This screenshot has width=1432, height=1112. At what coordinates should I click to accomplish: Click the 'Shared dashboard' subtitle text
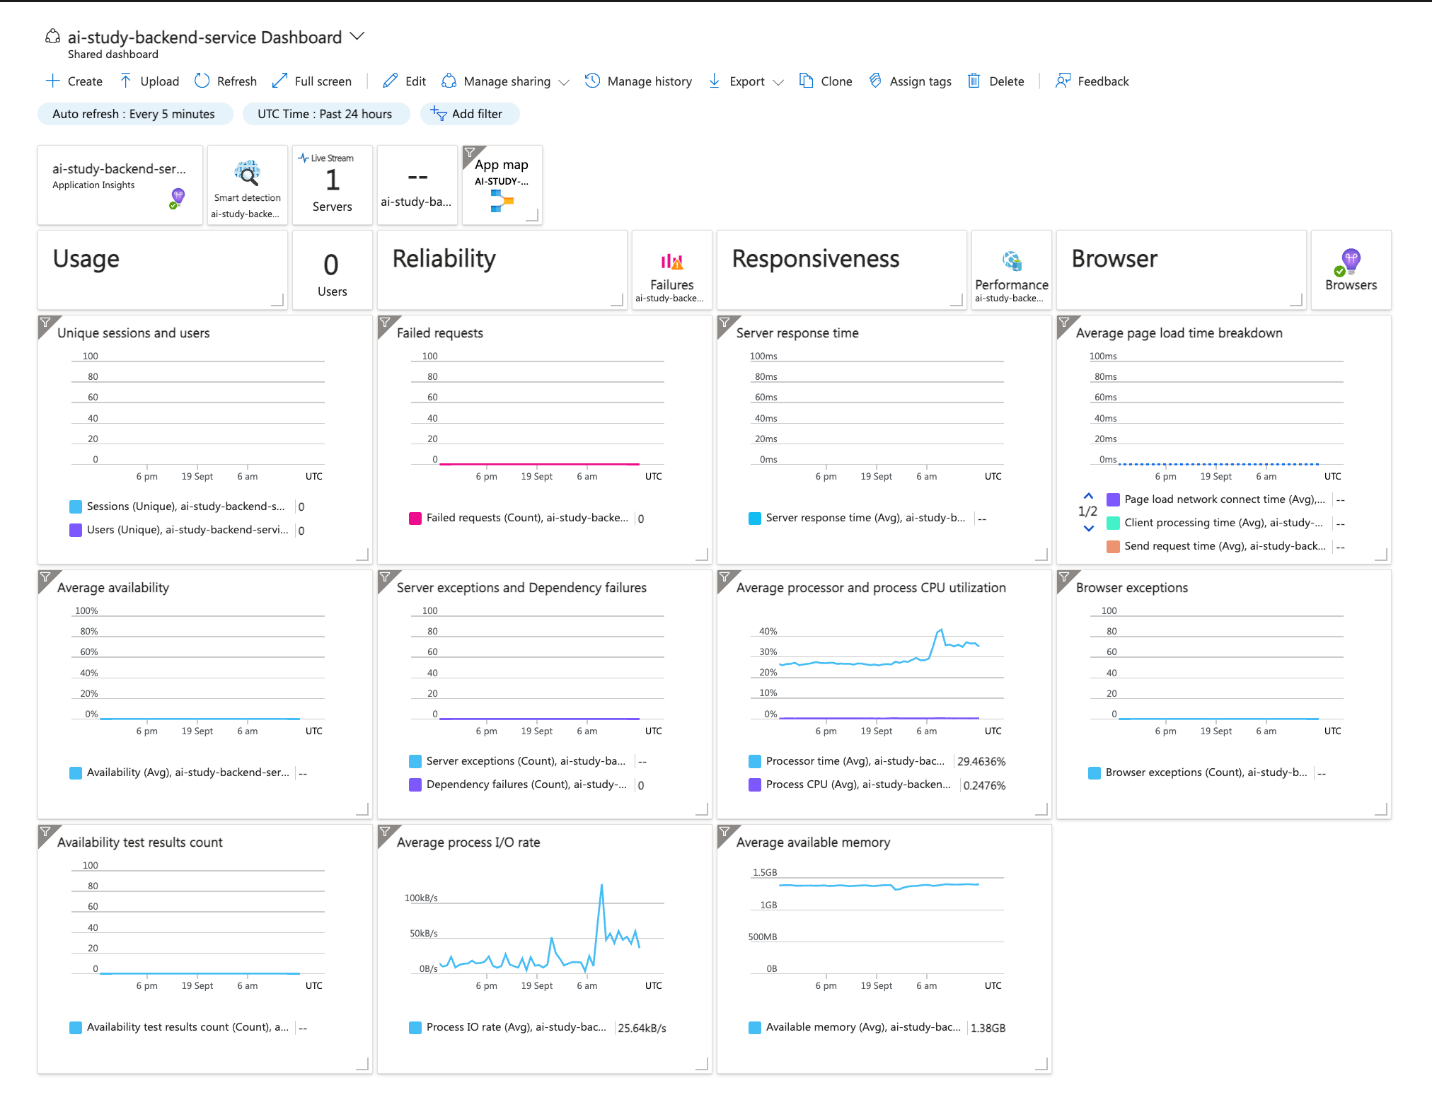pyautogui.click(x=113, y=54)
